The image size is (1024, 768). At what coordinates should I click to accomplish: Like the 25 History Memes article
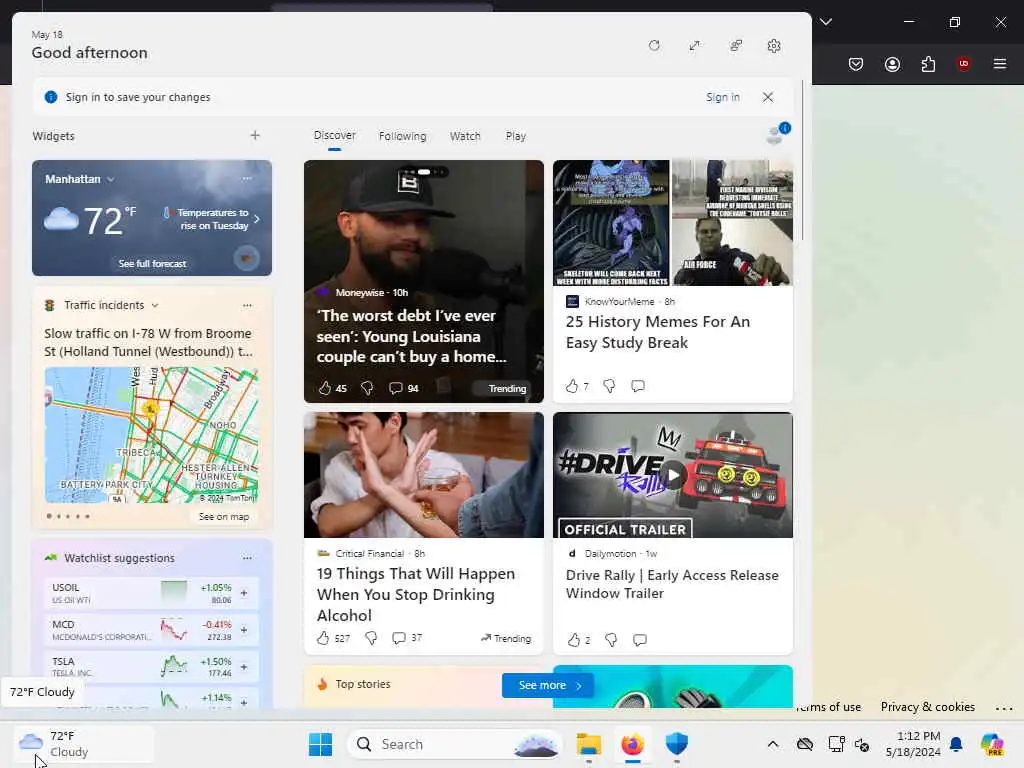point(572,386)
